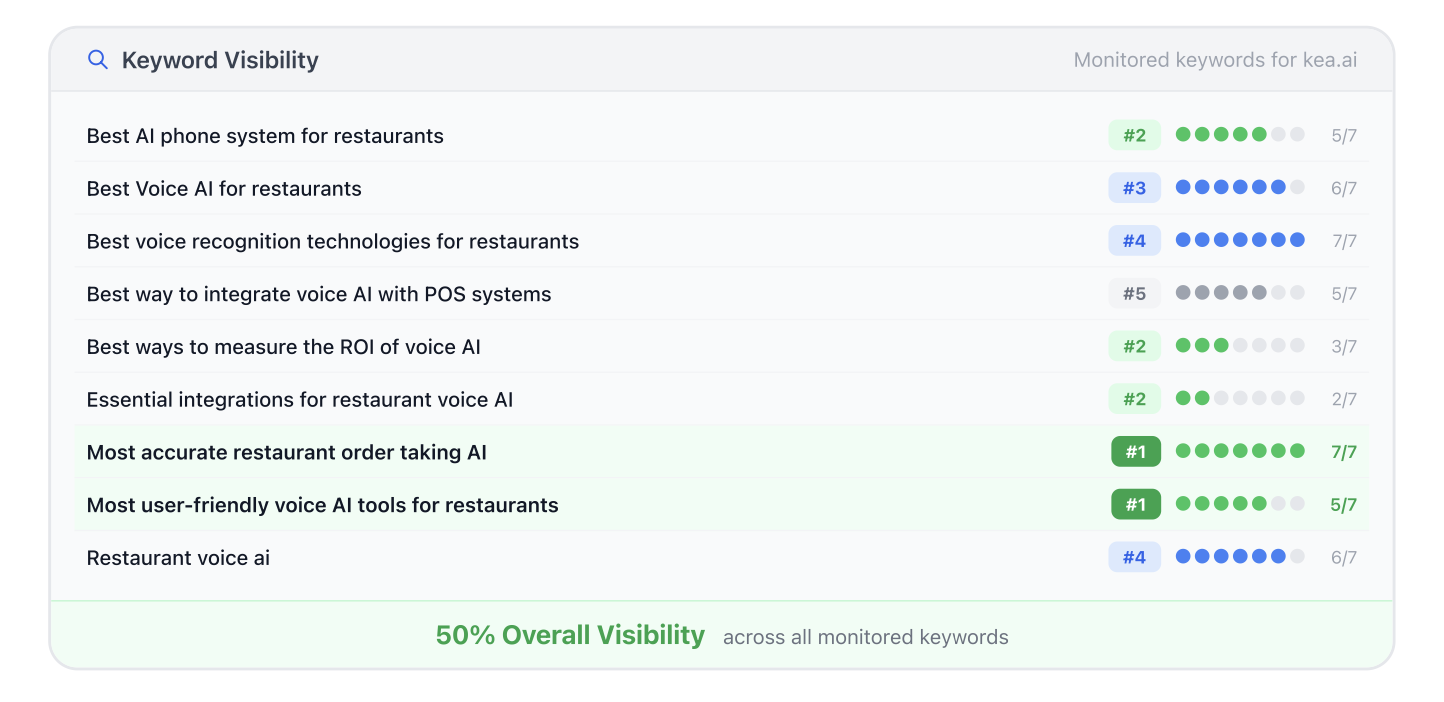Click the #3 badge for Best Voice AI

[x=1134, y=188]
